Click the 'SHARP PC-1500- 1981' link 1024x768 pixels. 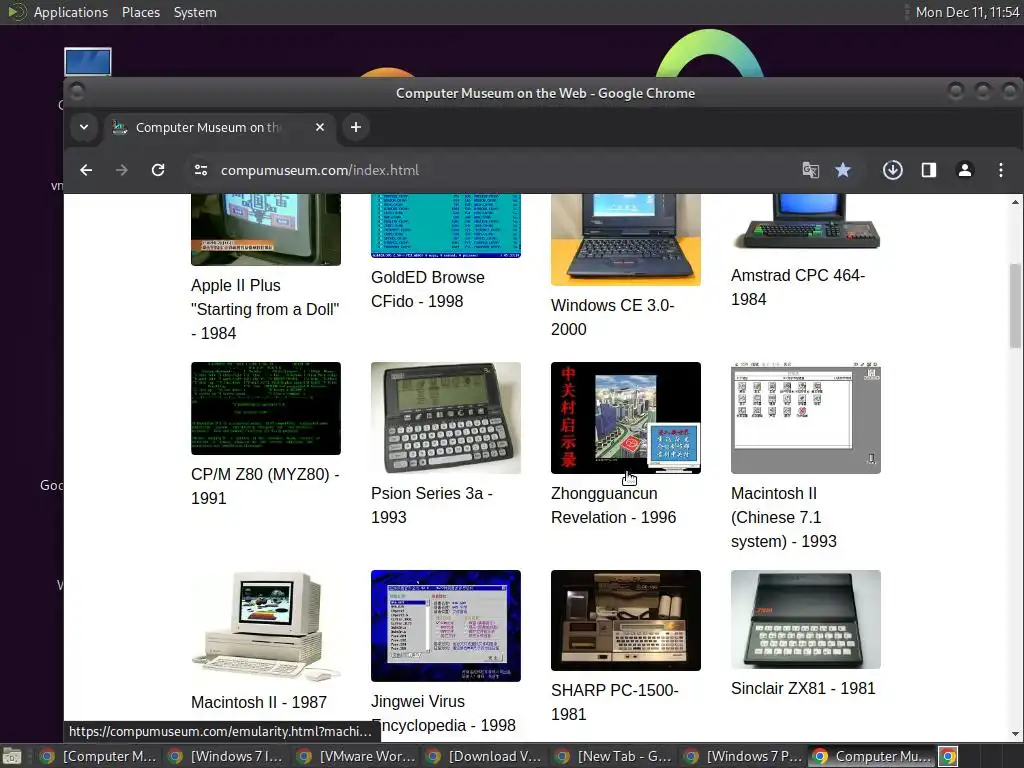point(615,702)
